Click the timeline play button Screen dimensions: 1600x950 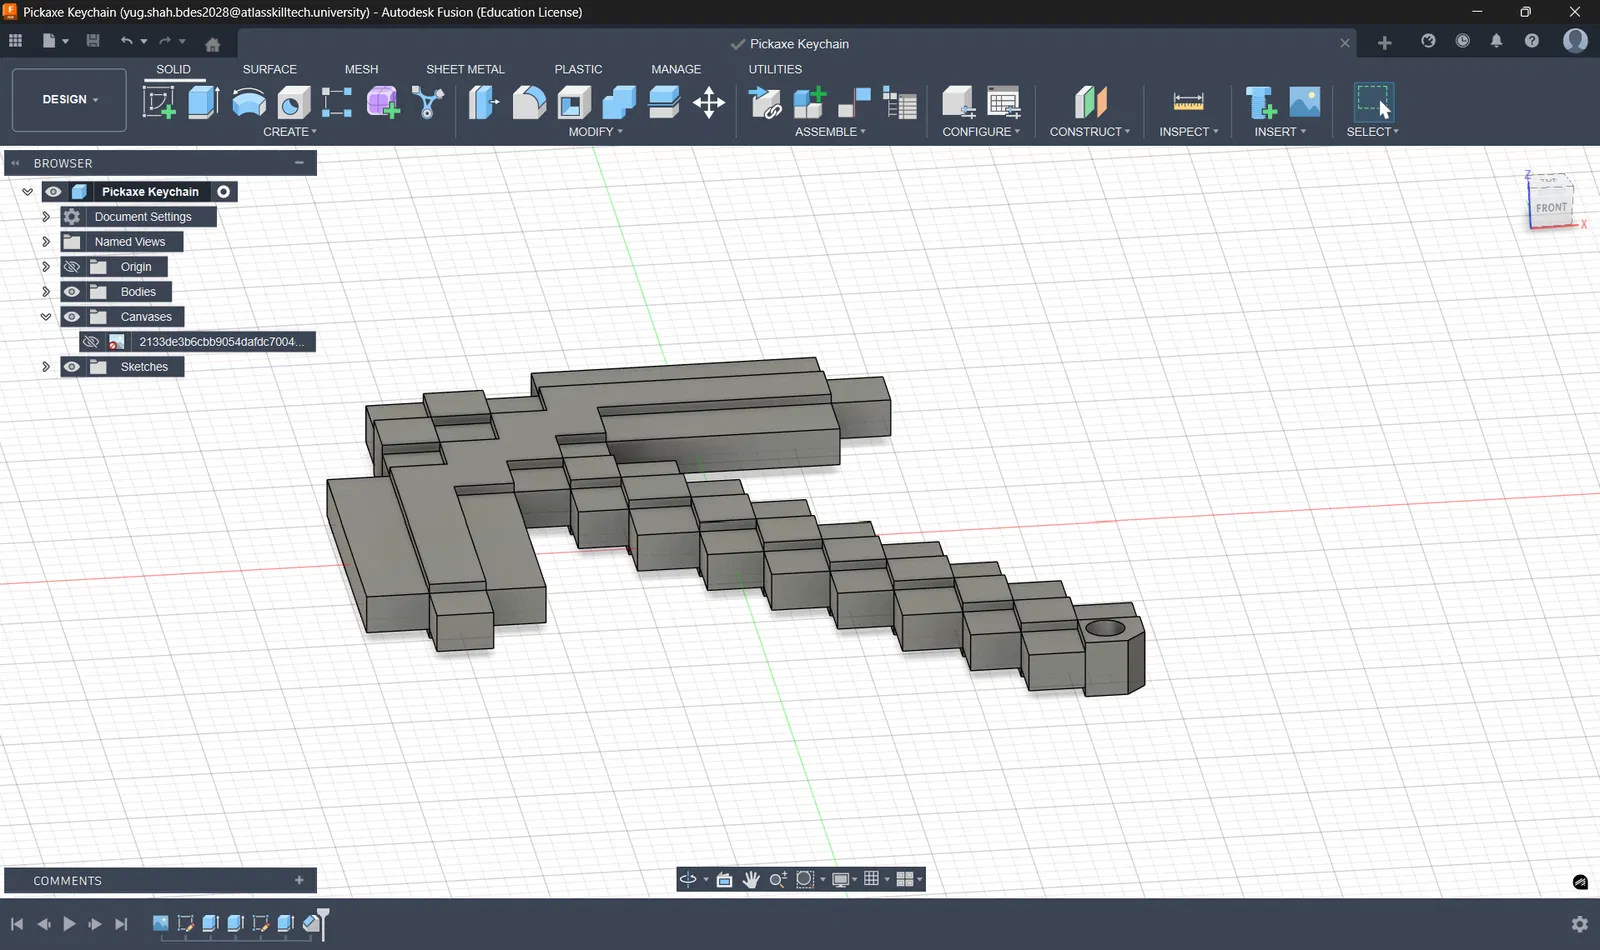tap(69, 924)
